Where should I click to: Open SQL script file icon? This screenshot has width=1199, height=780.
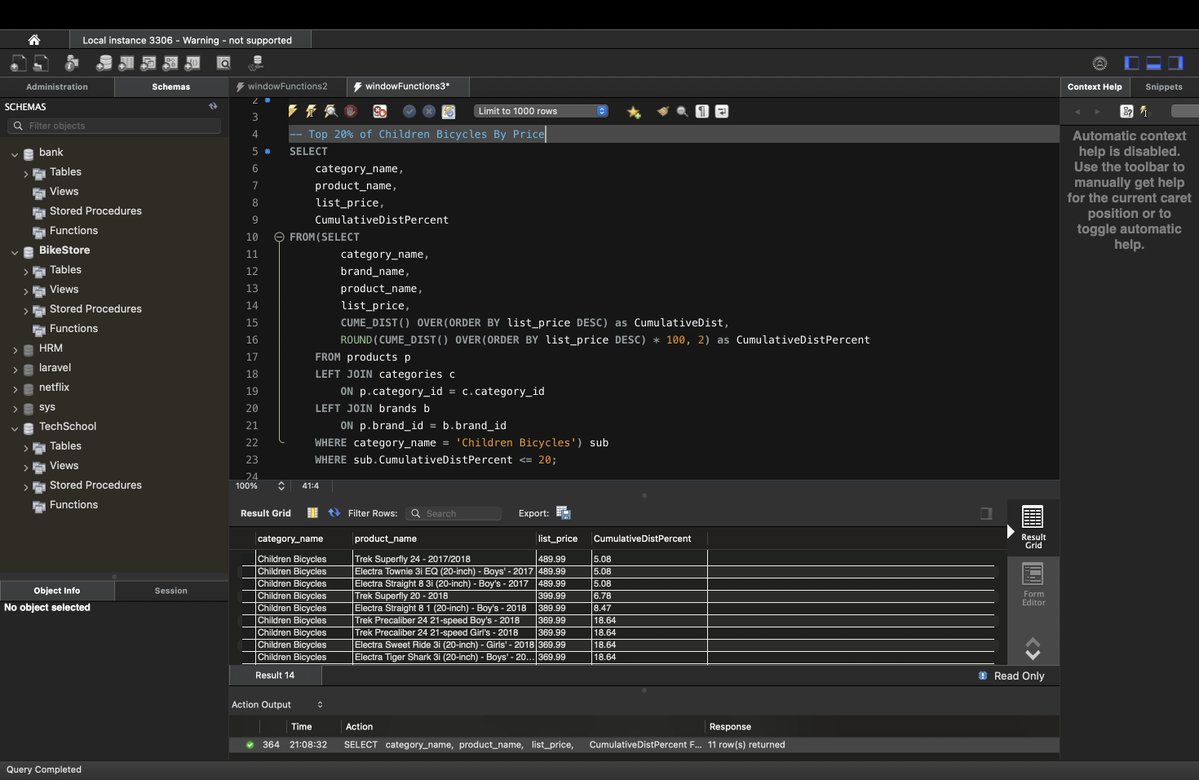[x=41, y=63]
